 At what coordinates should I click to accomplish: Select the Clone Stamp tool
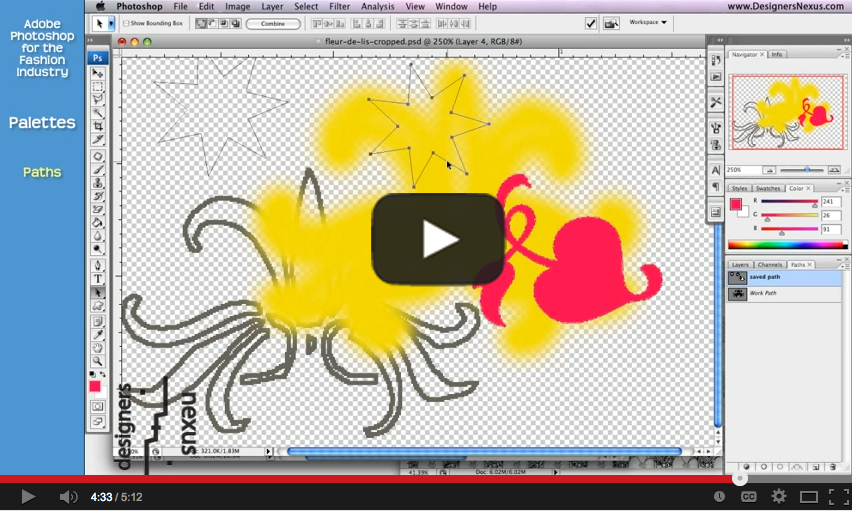click(x=98, y=183)
